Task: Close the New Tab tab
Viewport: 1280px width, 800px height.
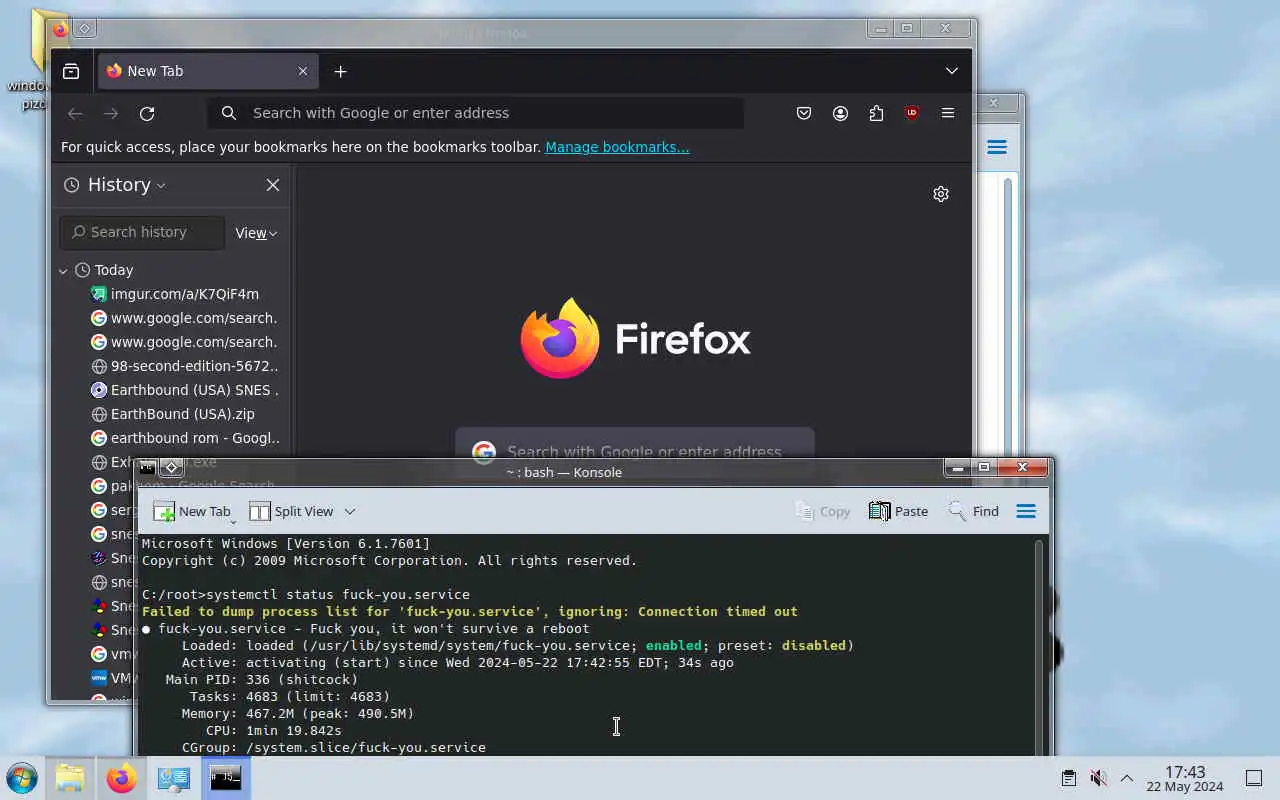Action: (x=303, y=71)
